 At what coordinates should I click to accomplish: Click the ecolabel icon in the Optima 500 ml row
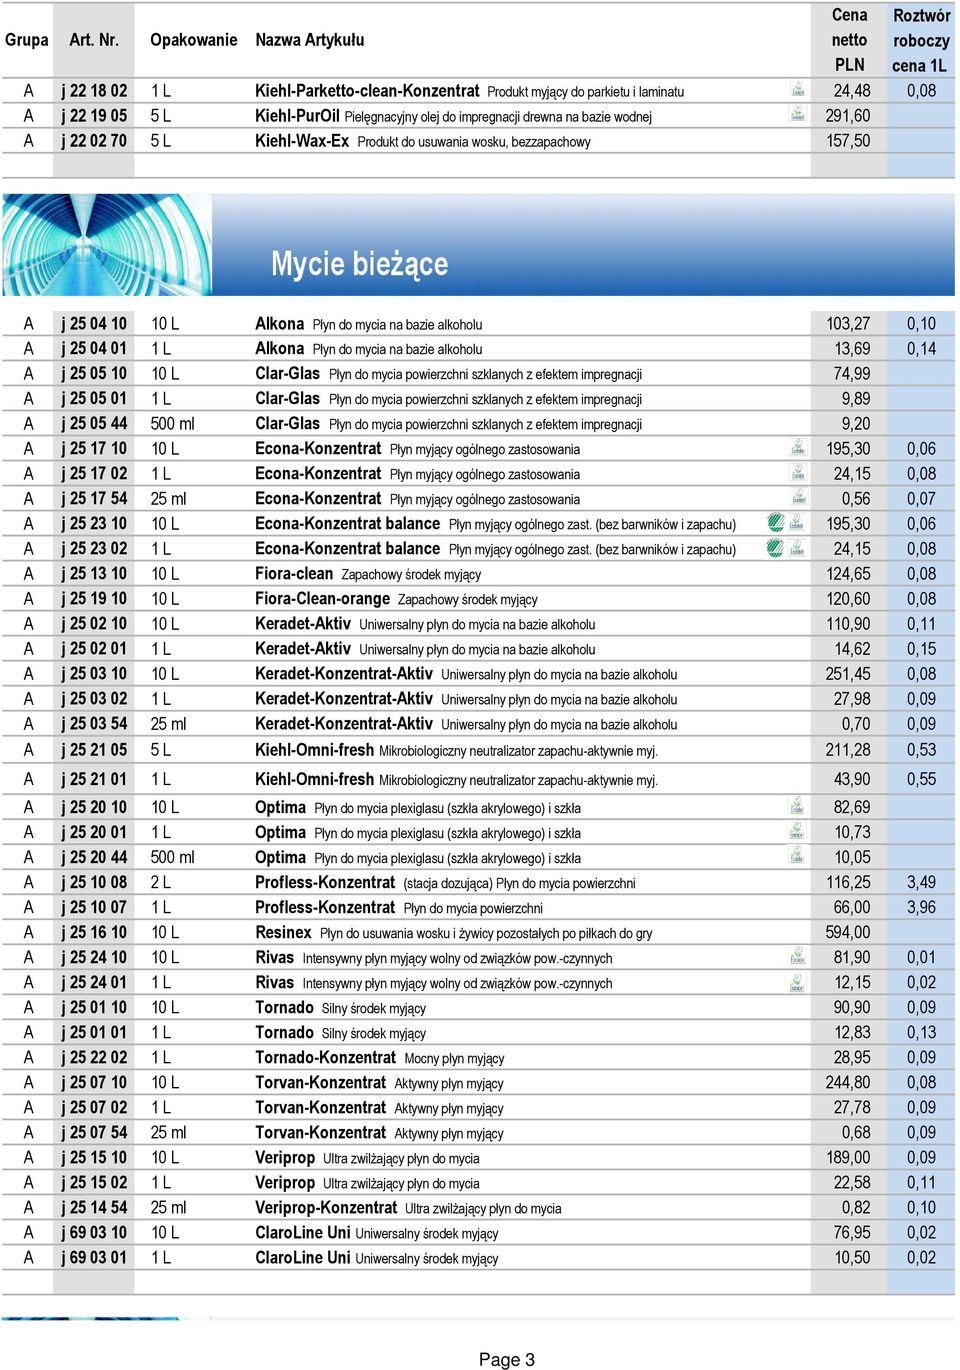[797, 856]
